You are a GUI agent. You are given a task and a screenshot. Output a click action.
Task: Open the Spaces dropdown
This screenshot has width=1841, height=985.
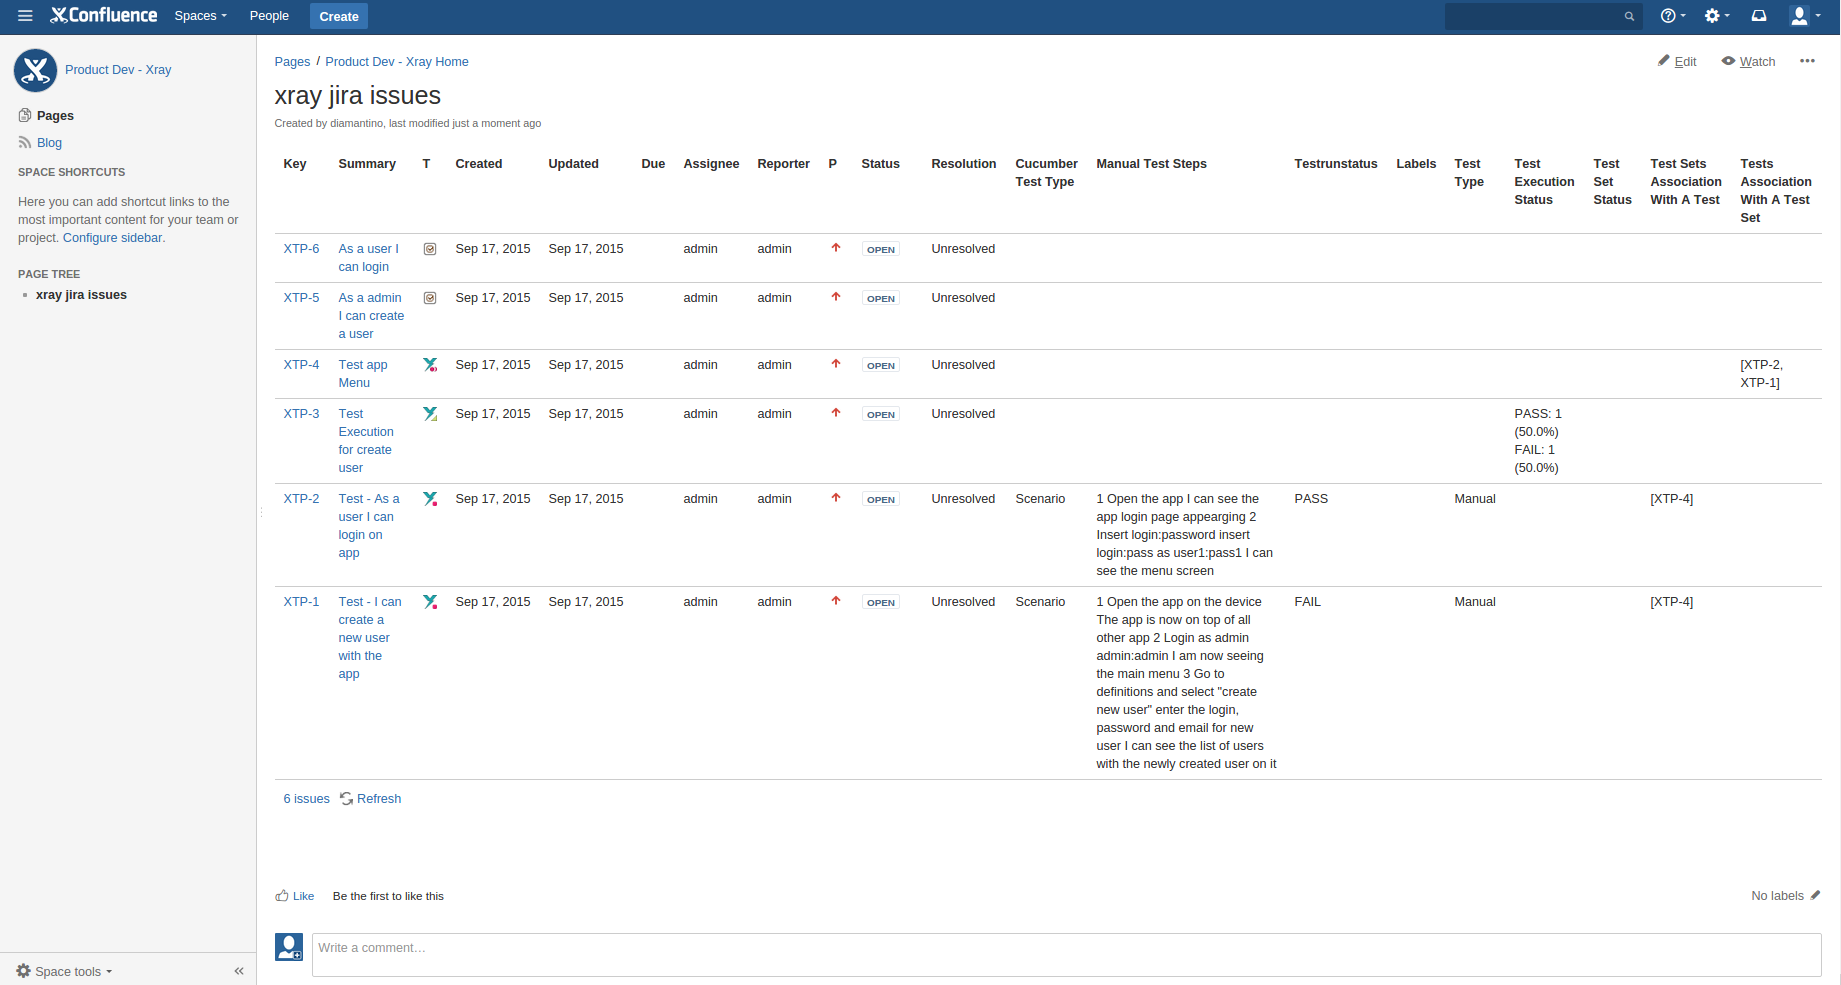click(x=200, y=16)
